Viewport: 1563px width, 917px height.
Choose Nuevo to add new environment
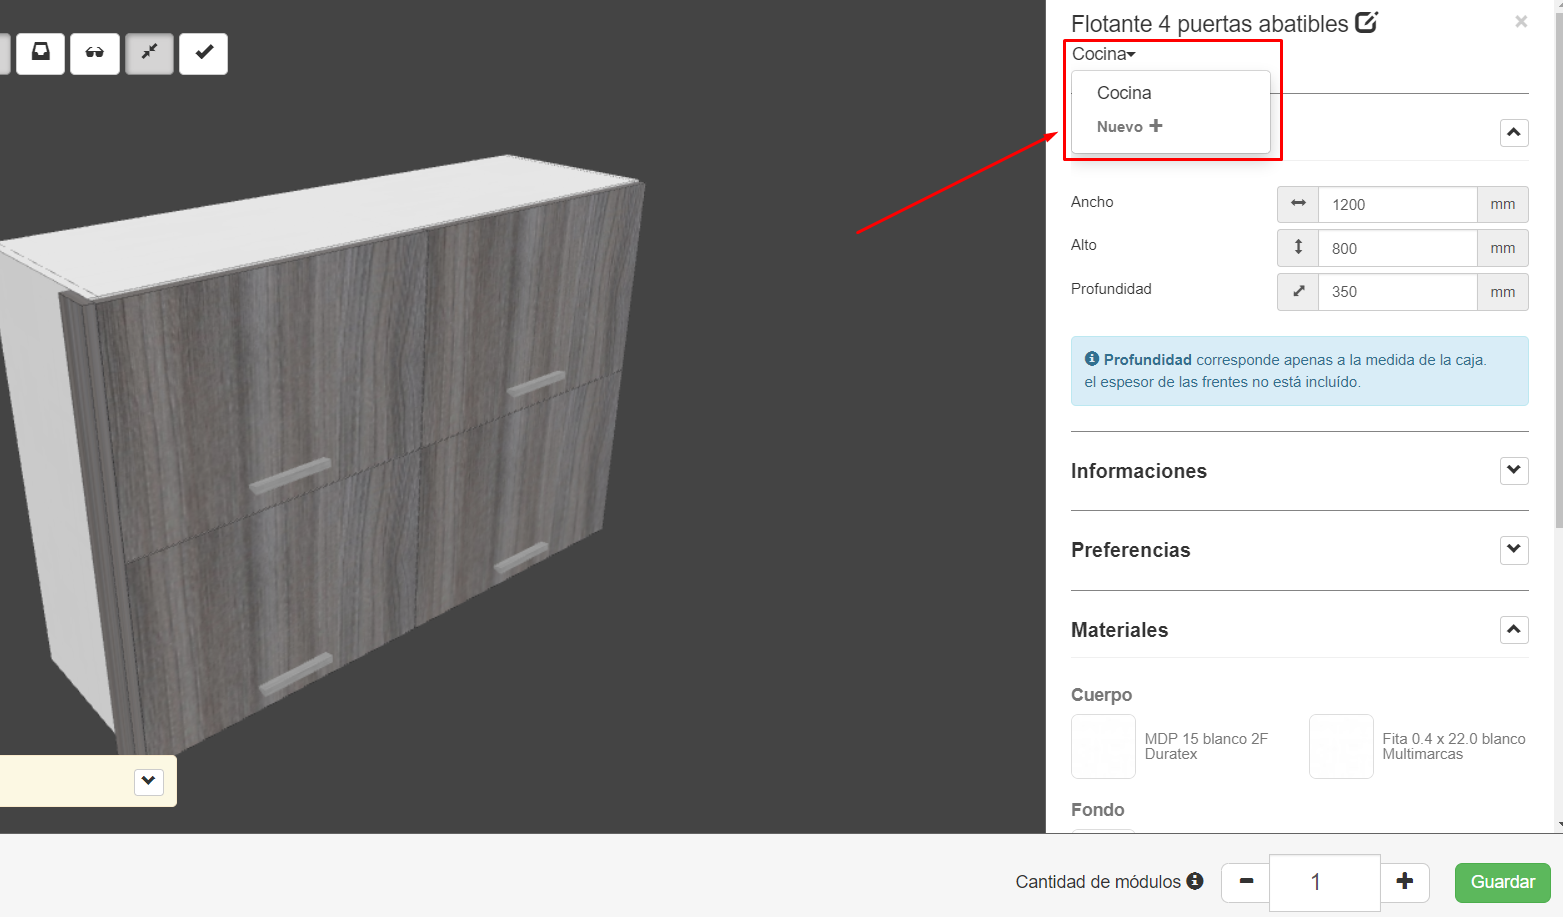tap(1129, 127)
